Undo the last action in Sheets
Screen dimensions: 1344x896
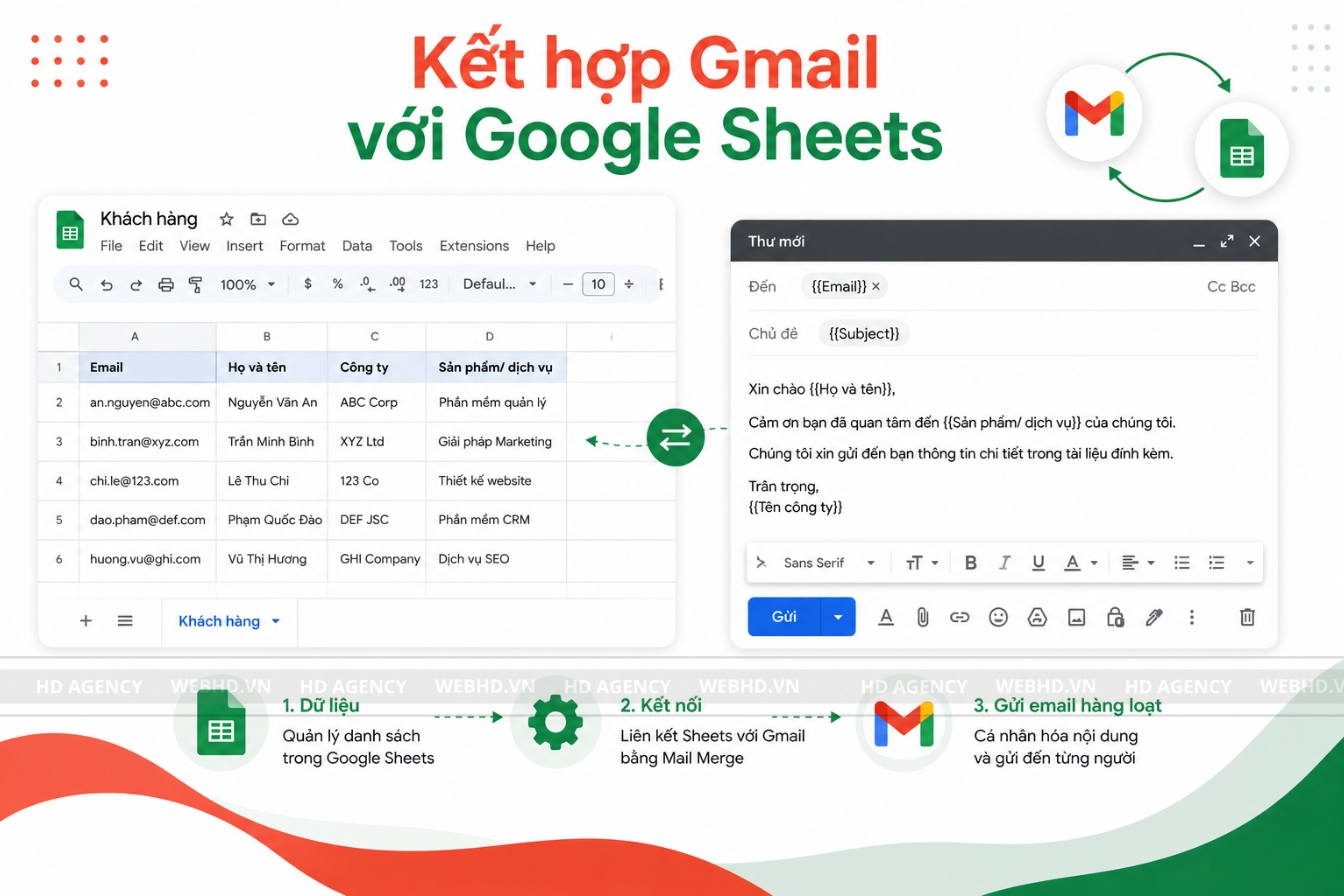pos(106,285)
